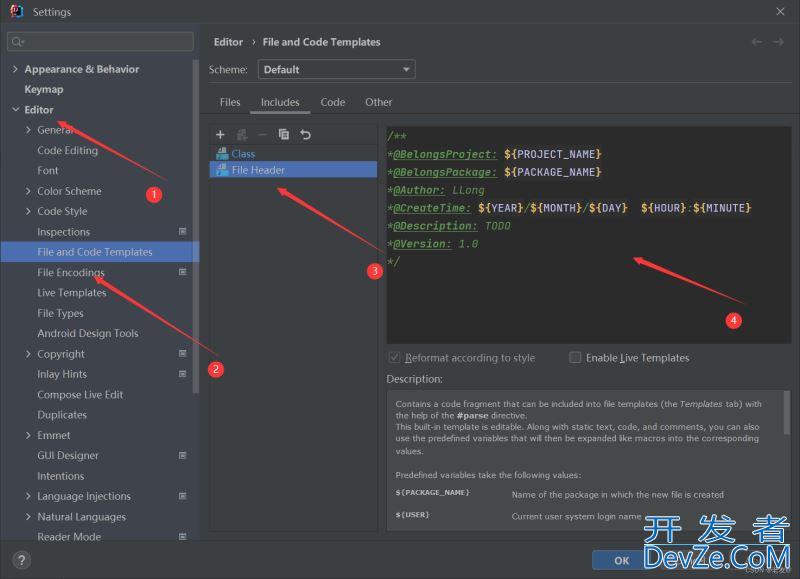Click the remove template minus icon

tap(262, 135)
